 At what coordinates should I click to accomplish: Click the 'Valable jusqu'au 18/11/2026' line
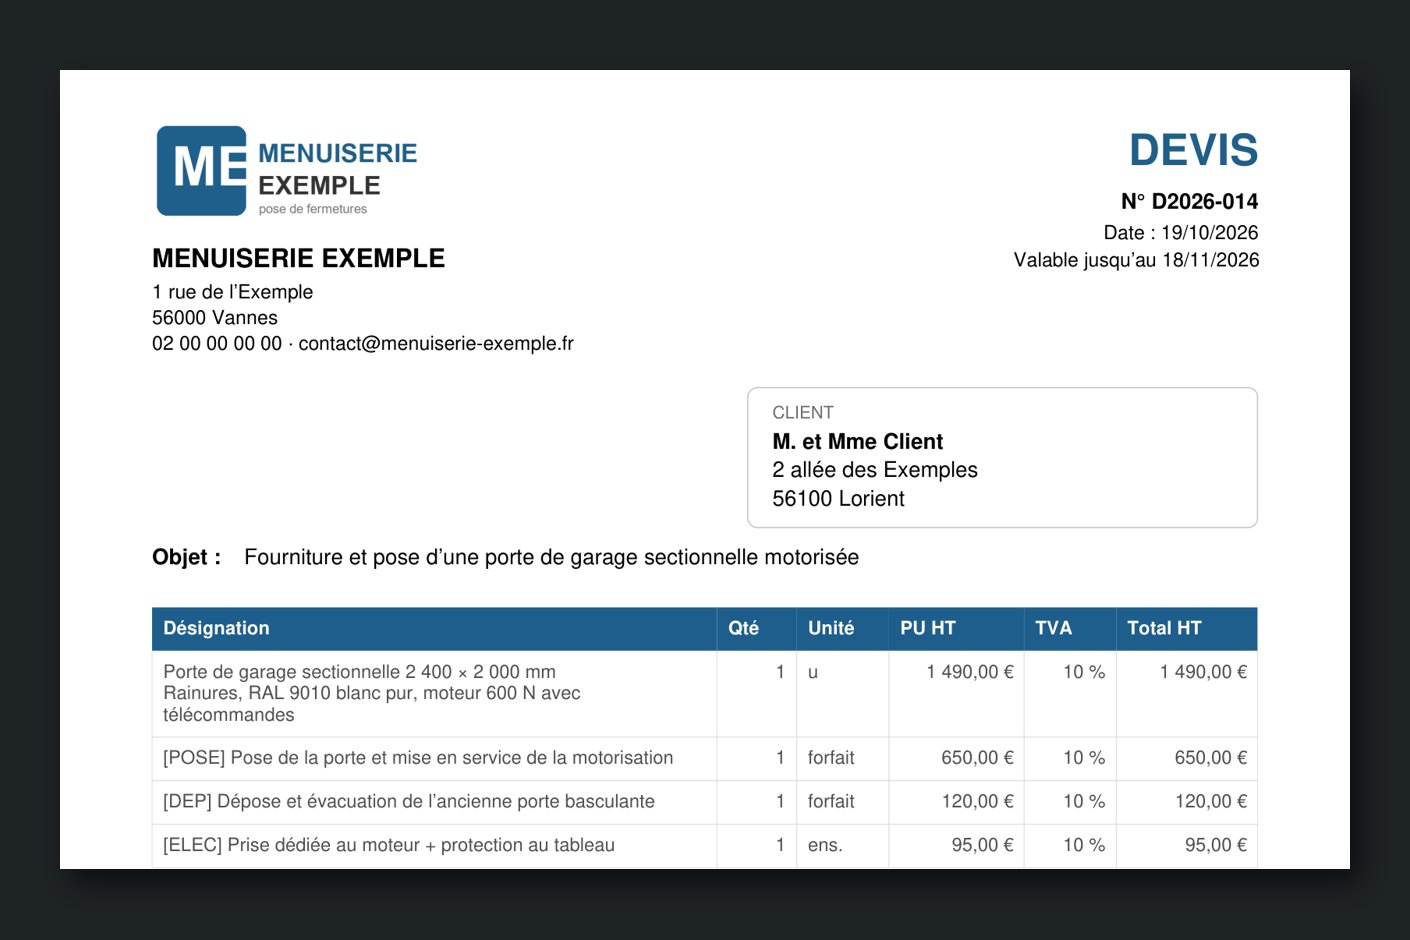point(1136,260)
